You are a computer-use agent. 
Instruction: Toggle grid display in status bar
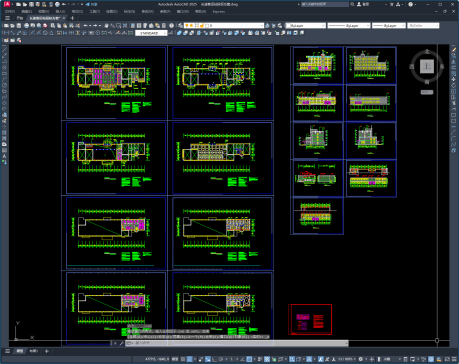[183, 359]
